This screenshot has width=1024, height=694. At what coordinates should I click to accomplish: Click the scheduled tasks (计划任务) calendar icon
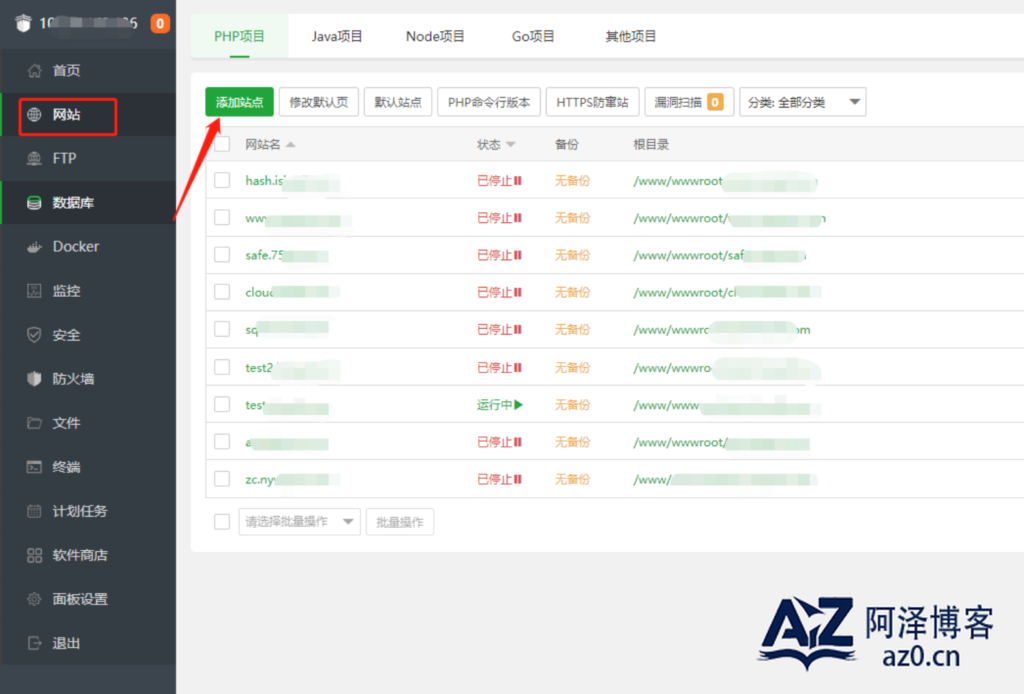click(x=34, y=511)
